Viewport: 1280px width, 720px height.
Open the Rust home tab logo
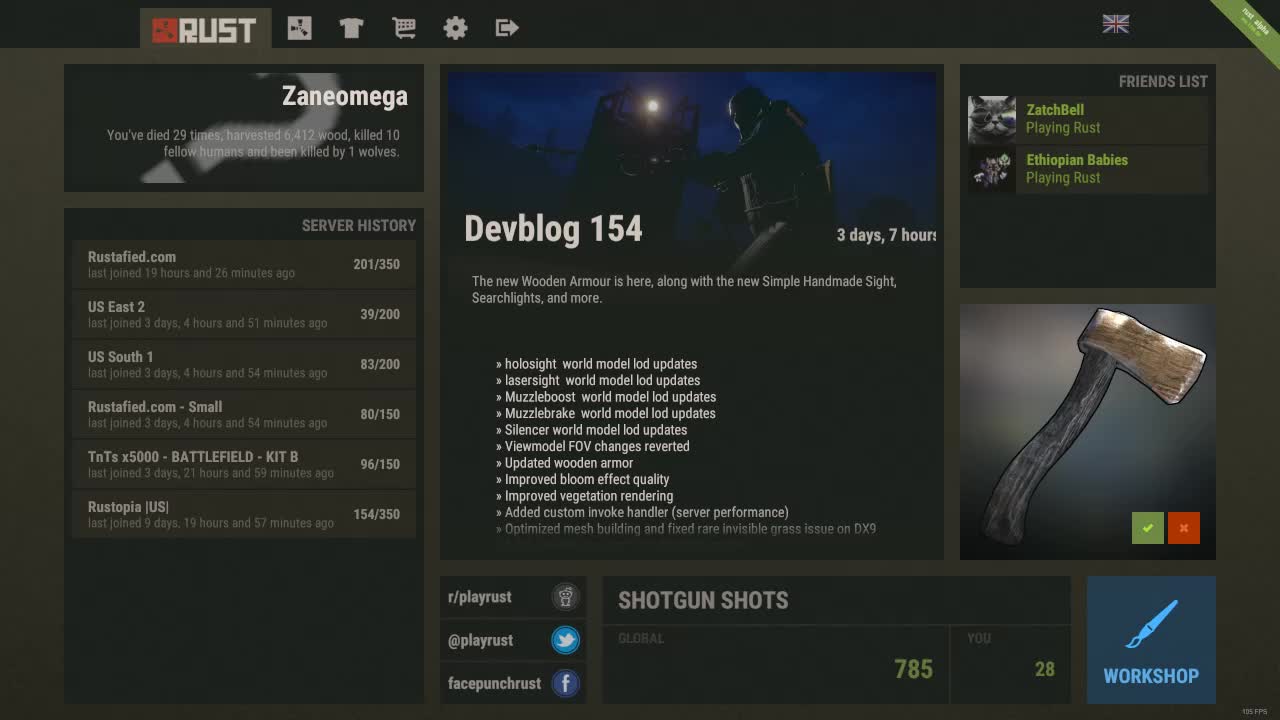point(205,29)
